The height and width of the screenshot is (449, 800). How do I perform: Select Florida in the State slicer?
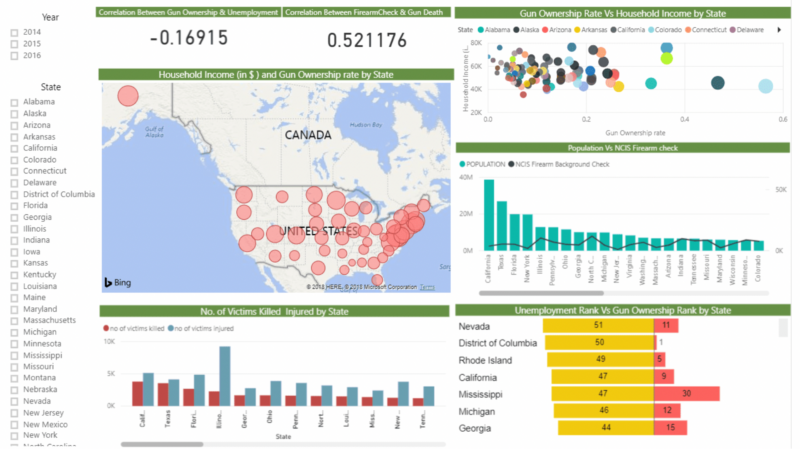tap(14, 205)
